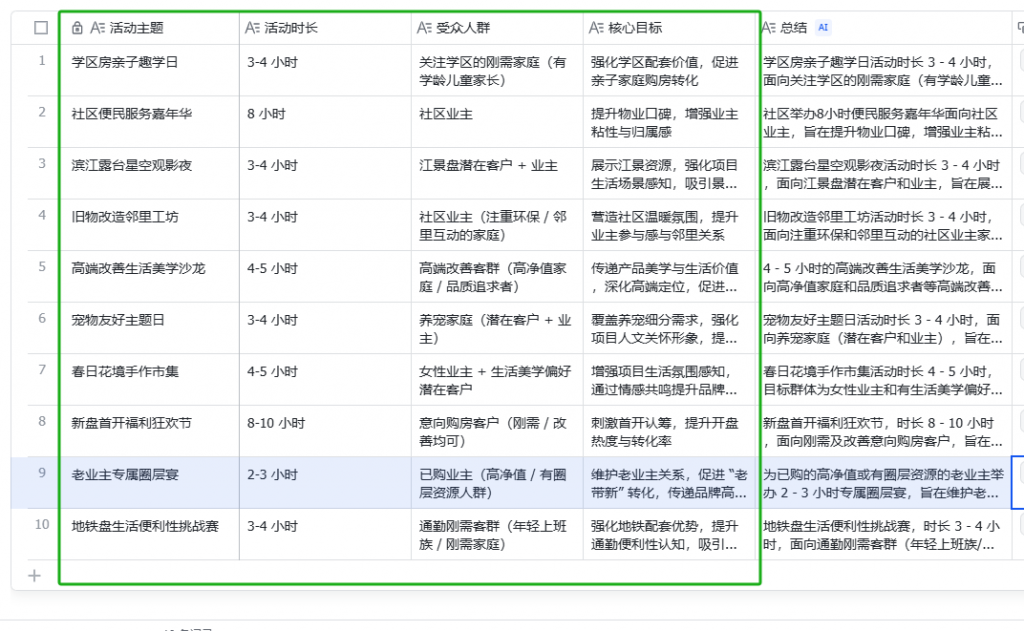Click the 8-10 小时 duration cell

pyautogui.click(x=325, y=432)
